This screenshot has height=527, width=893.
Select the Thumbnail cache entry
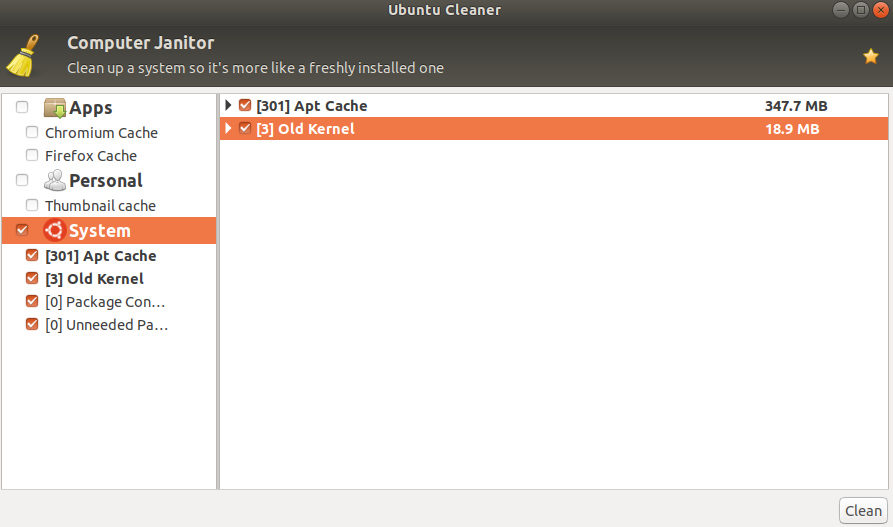point(100,206)
